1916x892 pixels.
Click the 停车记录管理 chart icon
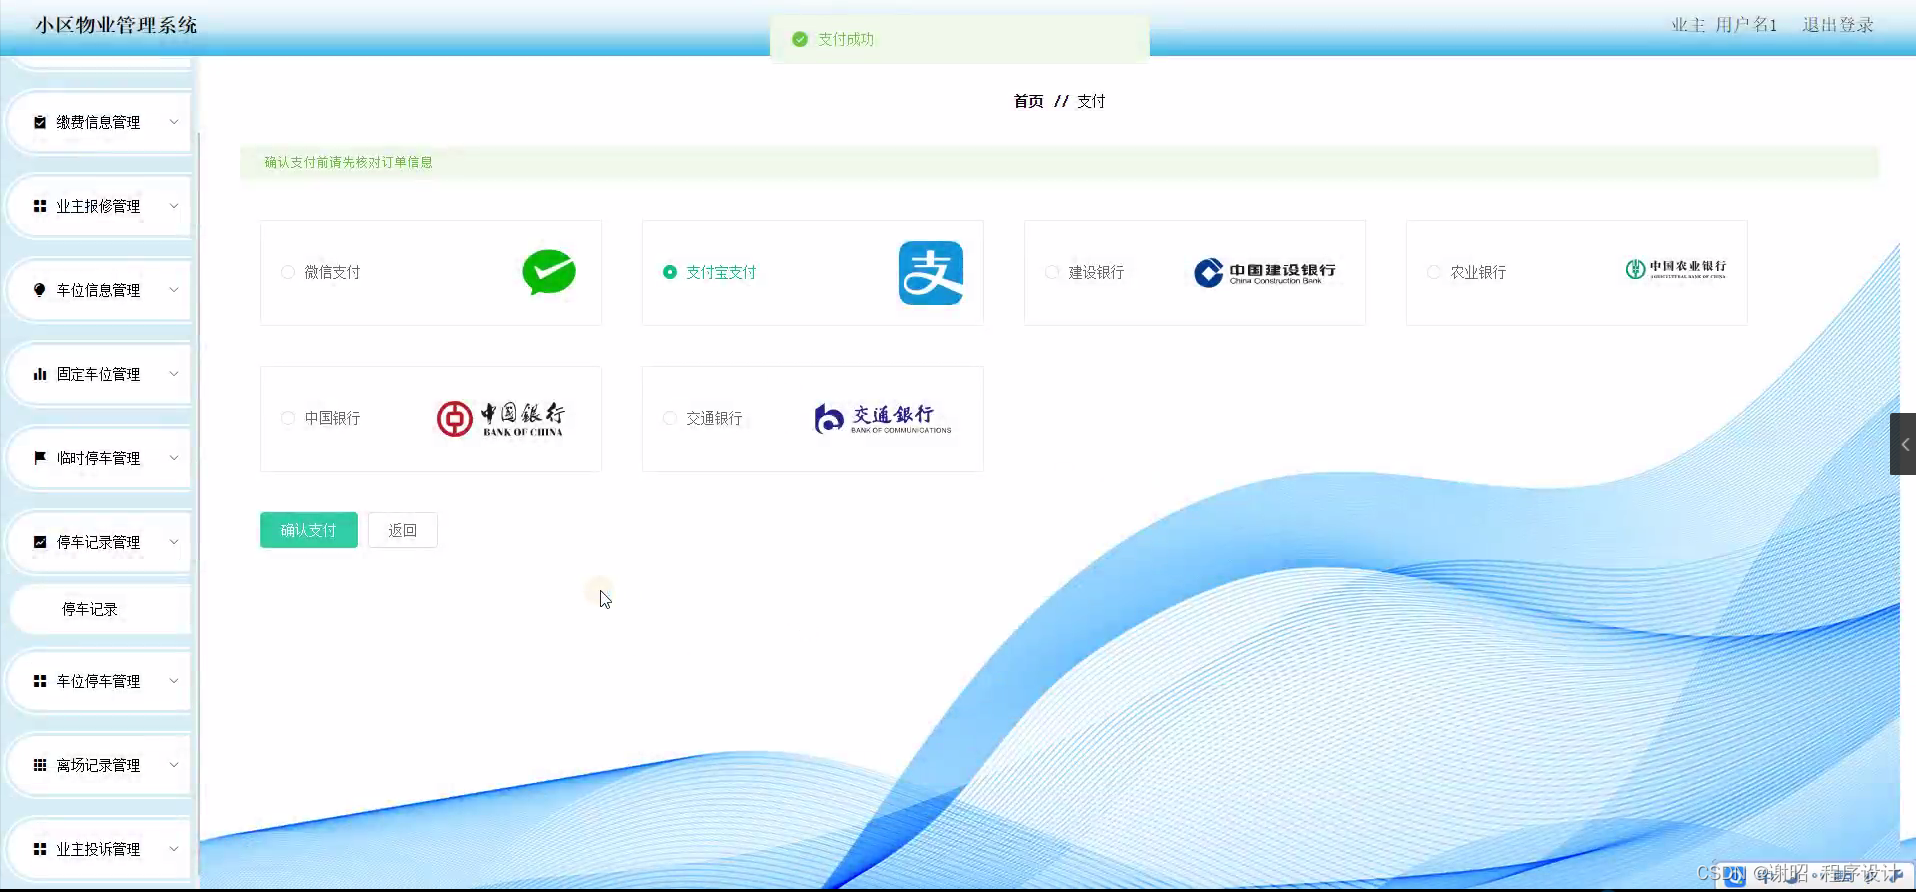(x=40, y=542)
